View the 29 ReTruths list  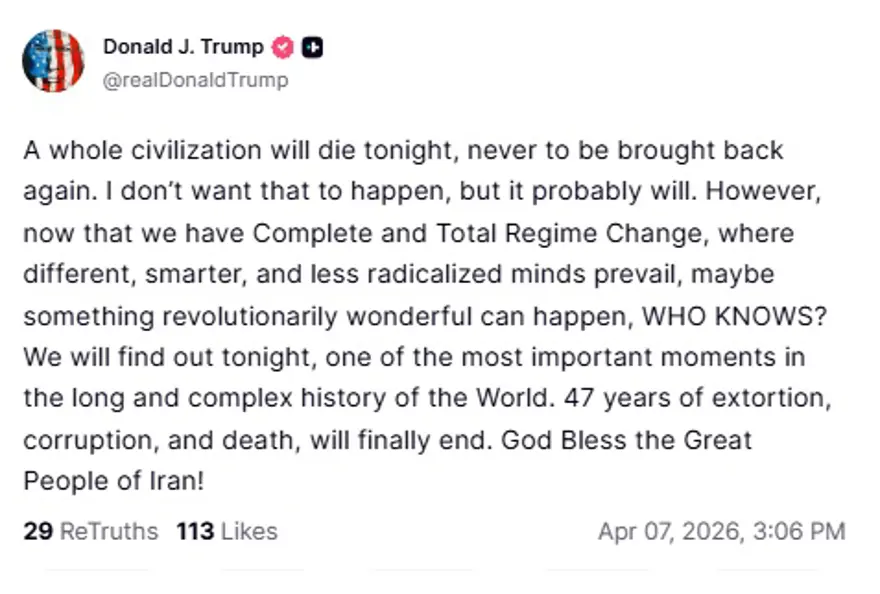[x=90, y=531]
